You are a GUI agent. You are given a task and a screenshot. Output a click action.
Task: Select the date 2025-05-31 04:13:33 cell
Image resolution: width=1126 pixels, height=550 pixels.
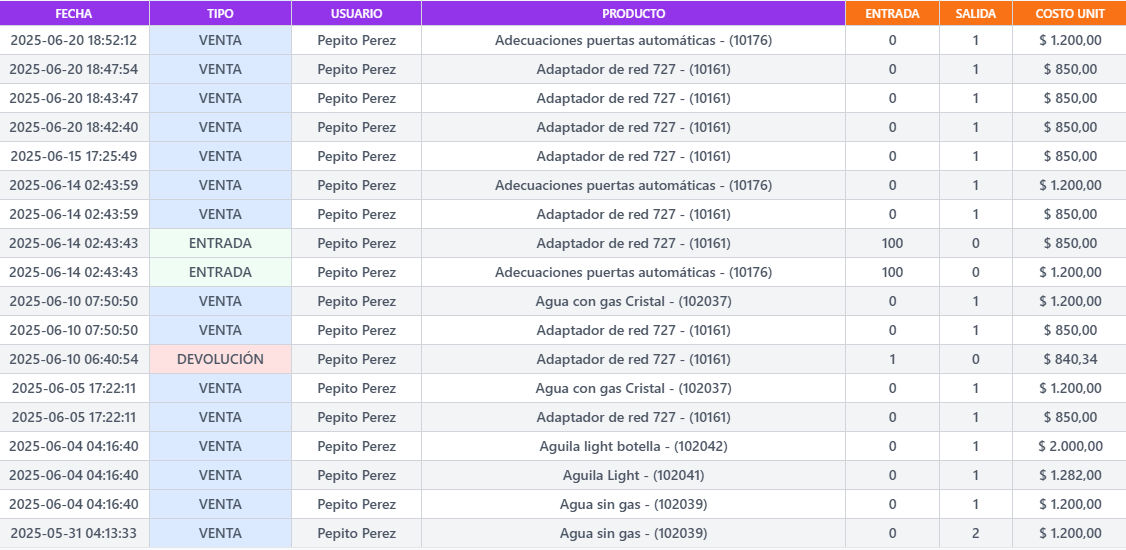tap(74, 533)
